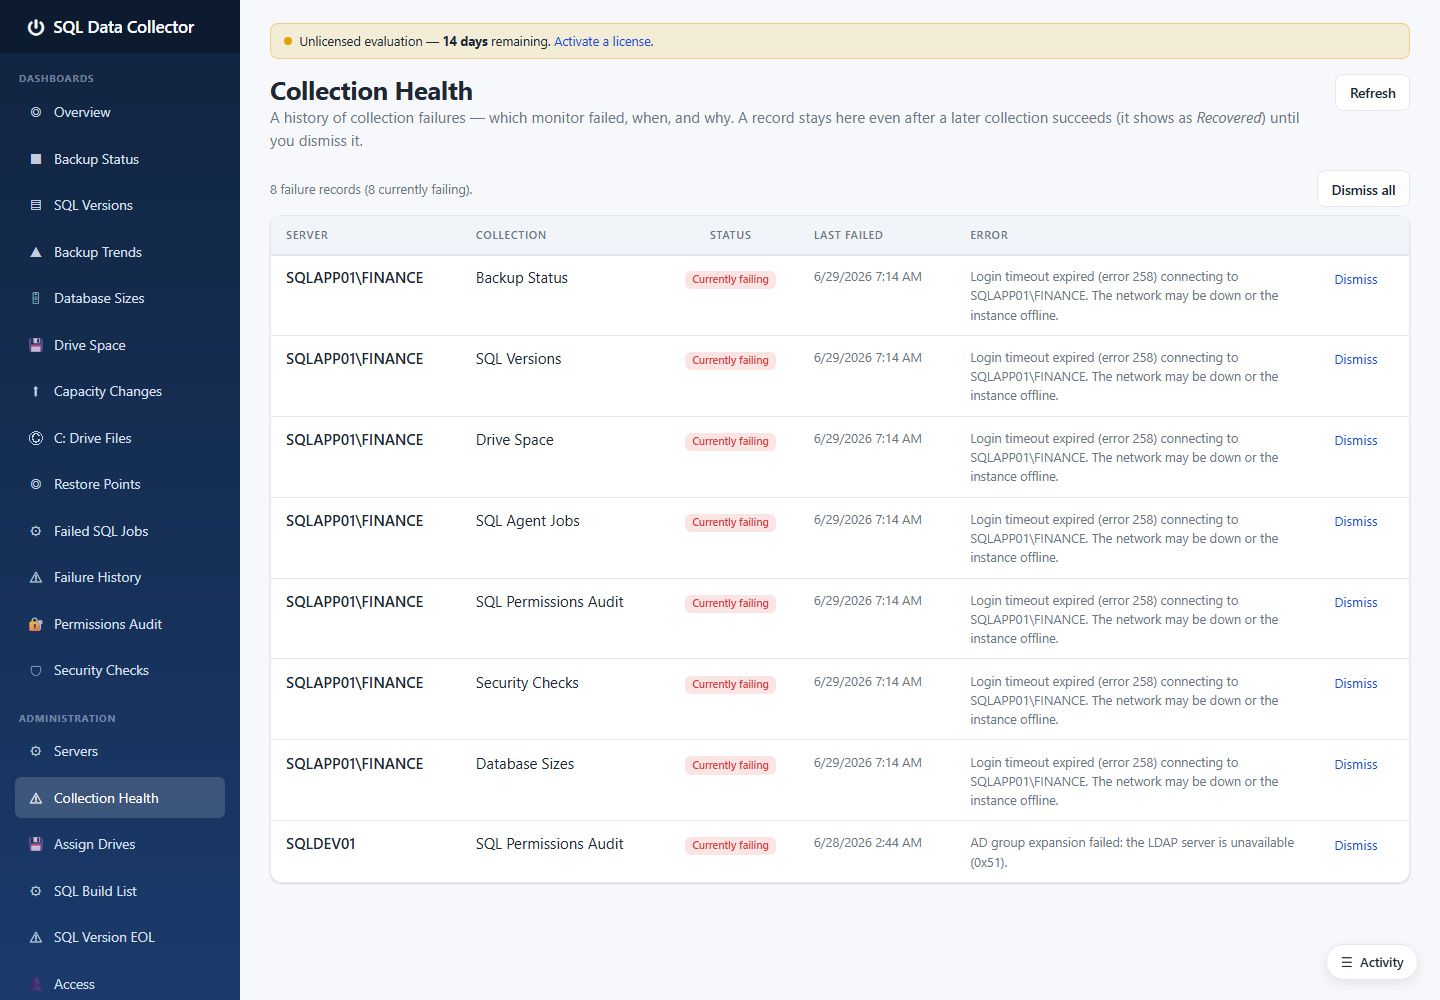Click the Dismiss all button

1363,190
